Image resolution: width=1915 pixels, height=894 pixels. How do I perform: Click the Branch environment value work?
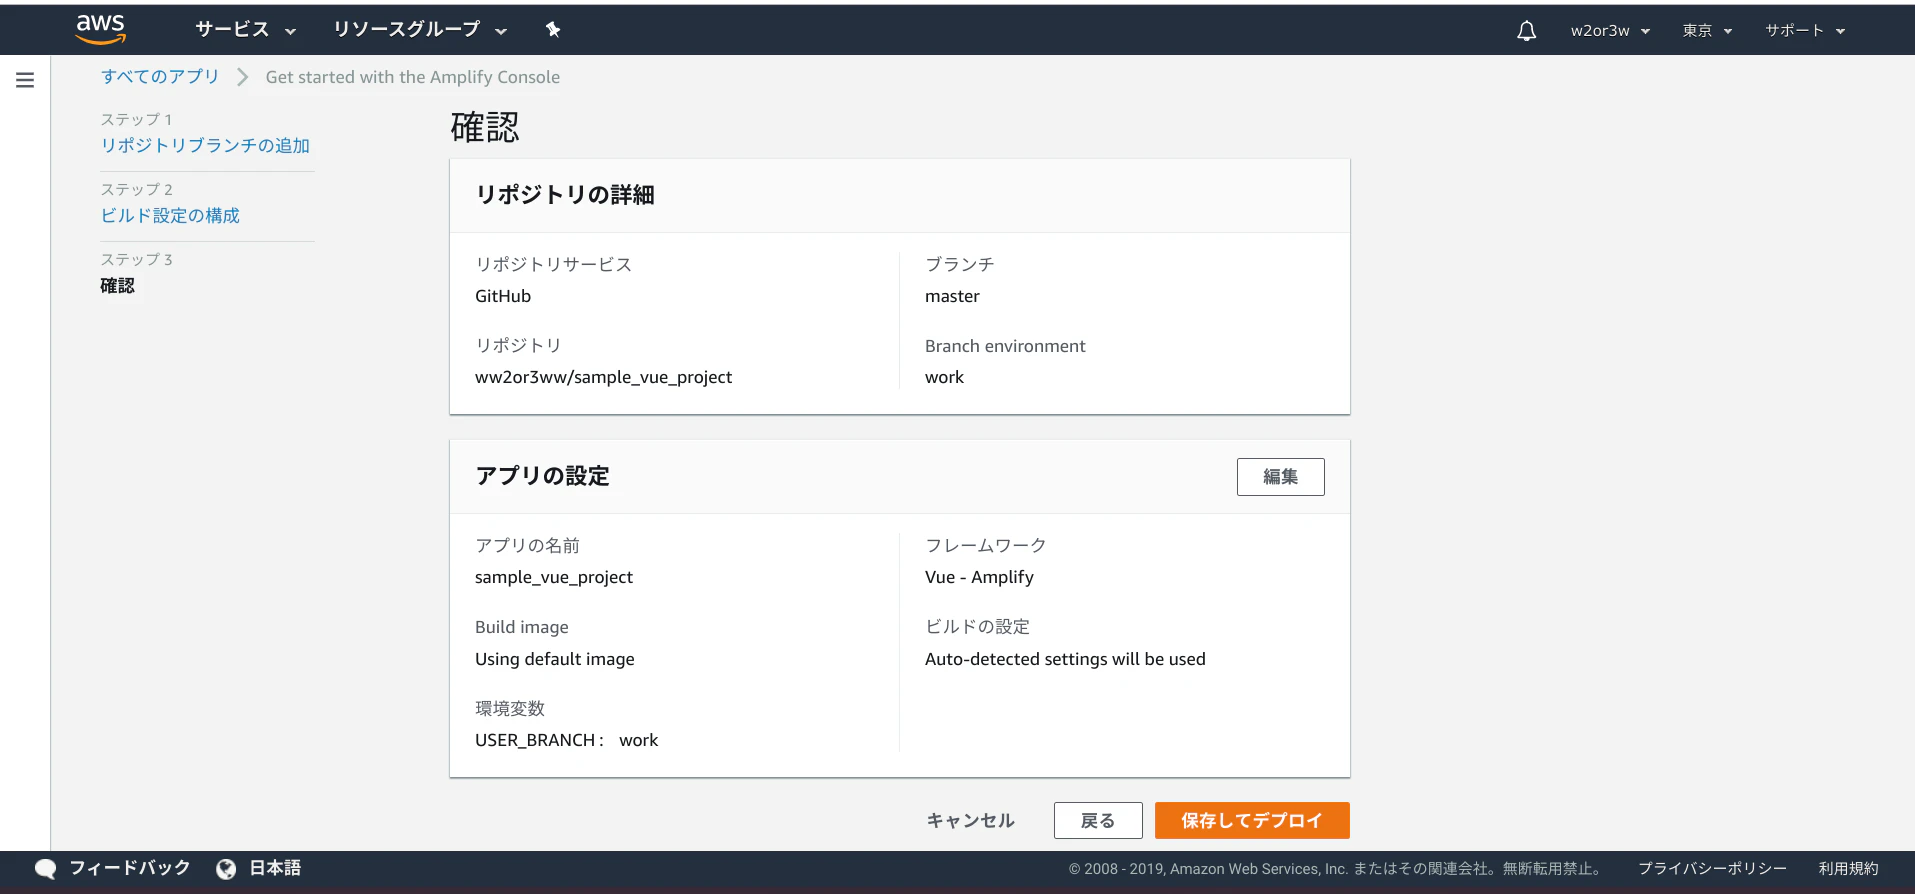pos(944,377)
